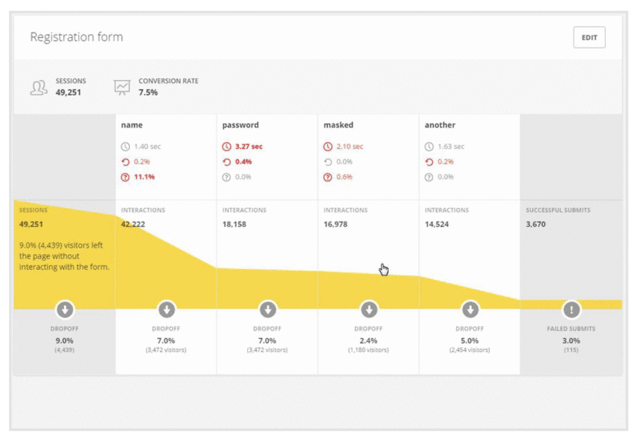Image resolution: width=640 pixels, height=440 pixels.
Task: Click the 3.0% failed submits value
Action: [x=571, y=340]
